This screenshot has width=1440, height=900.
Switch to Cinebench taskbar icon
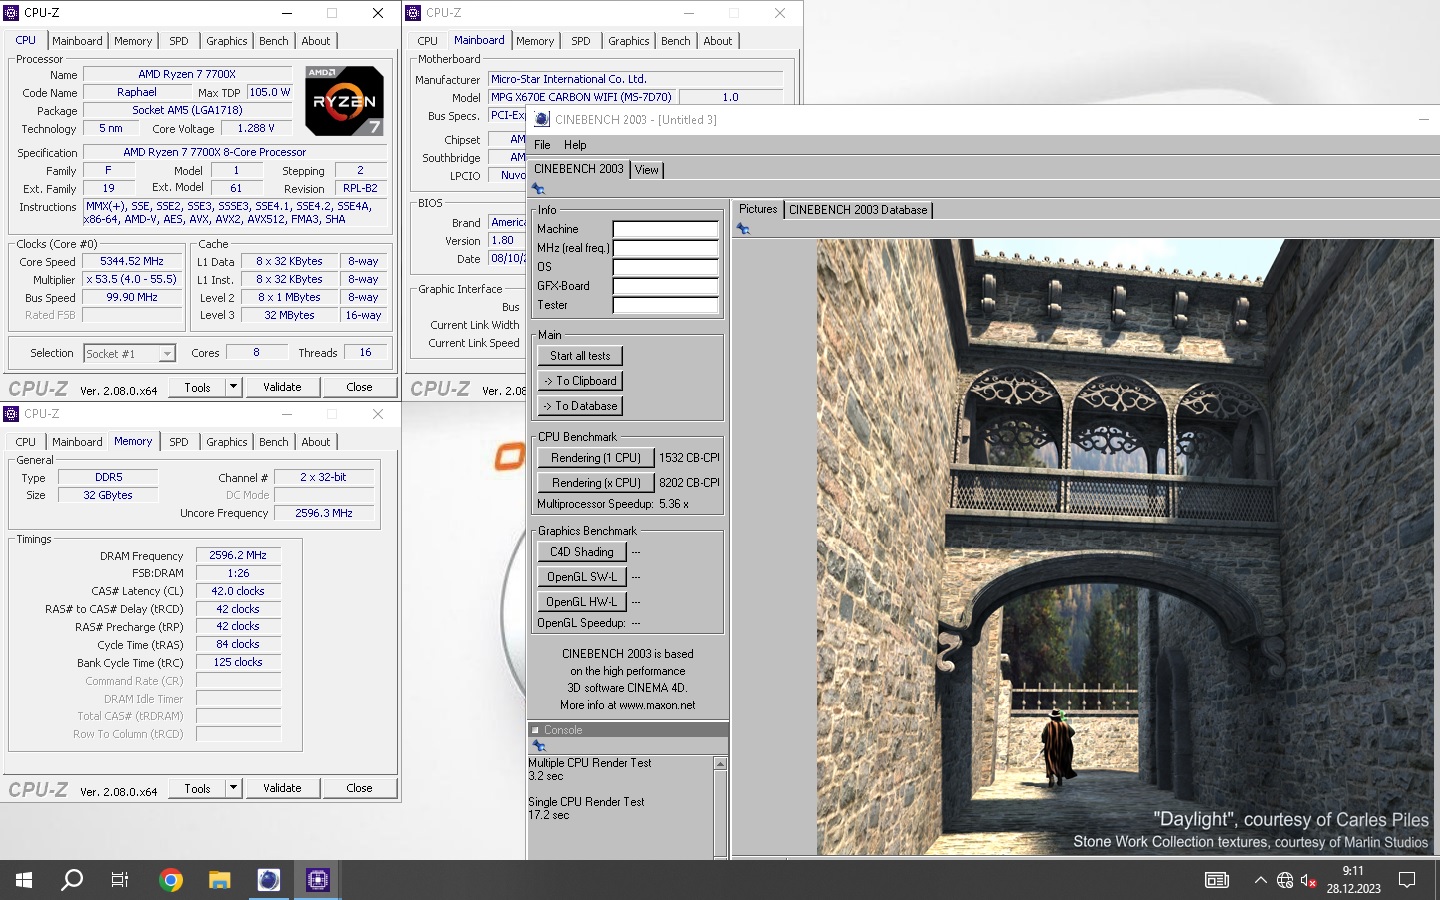coord(269,880)
